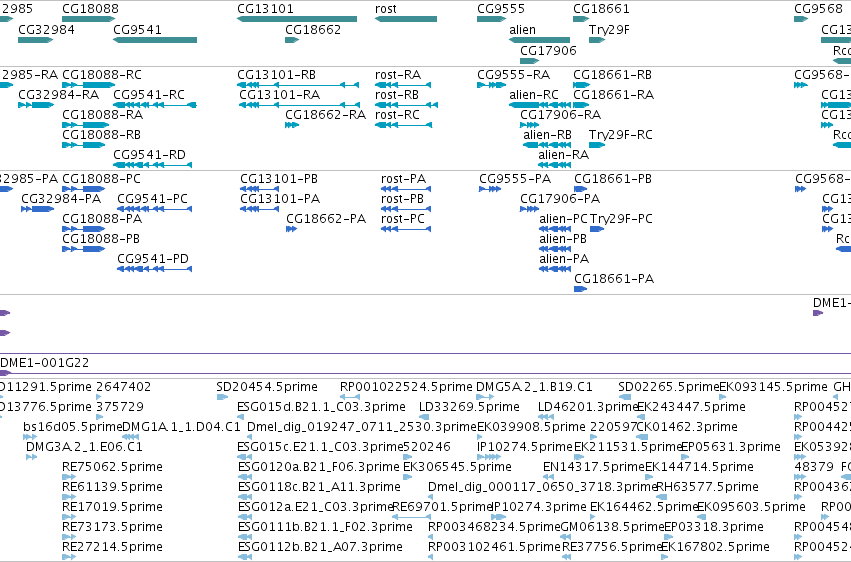Select the CG18661-RB transcript
Screen dimensions: 851x562
(x=581, y=85)
